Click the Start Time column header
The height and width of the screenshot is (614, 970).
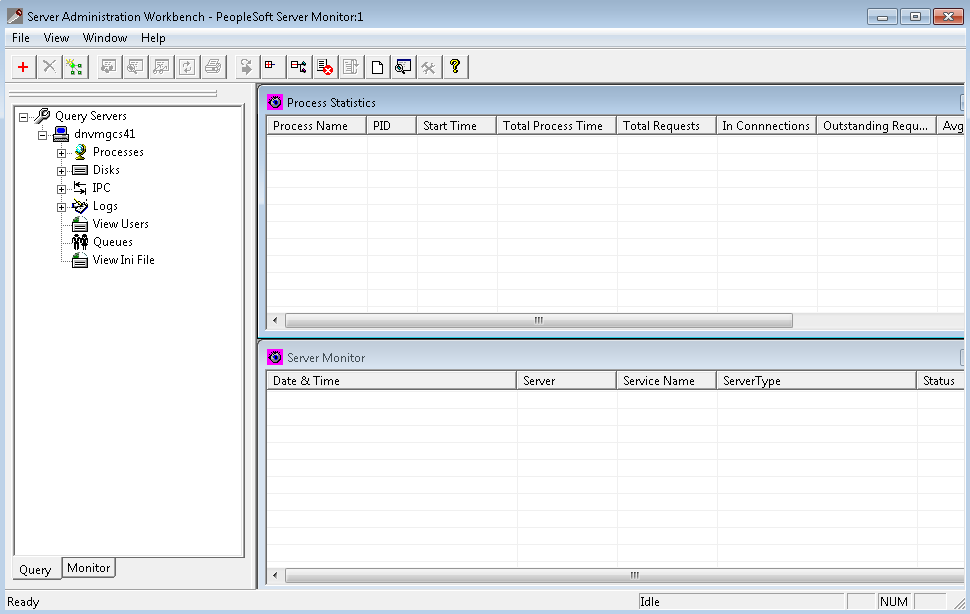pyautogui.click(x=456, y=126)
